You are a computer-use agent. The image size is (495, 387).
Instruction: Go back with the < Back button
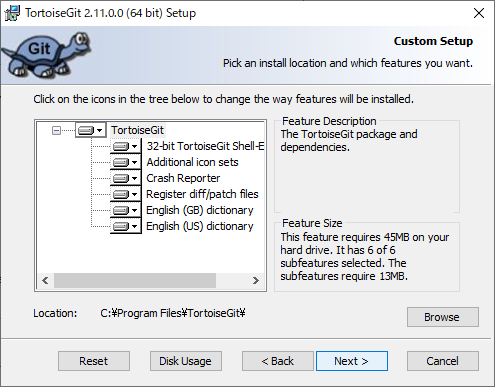(278, 361)
